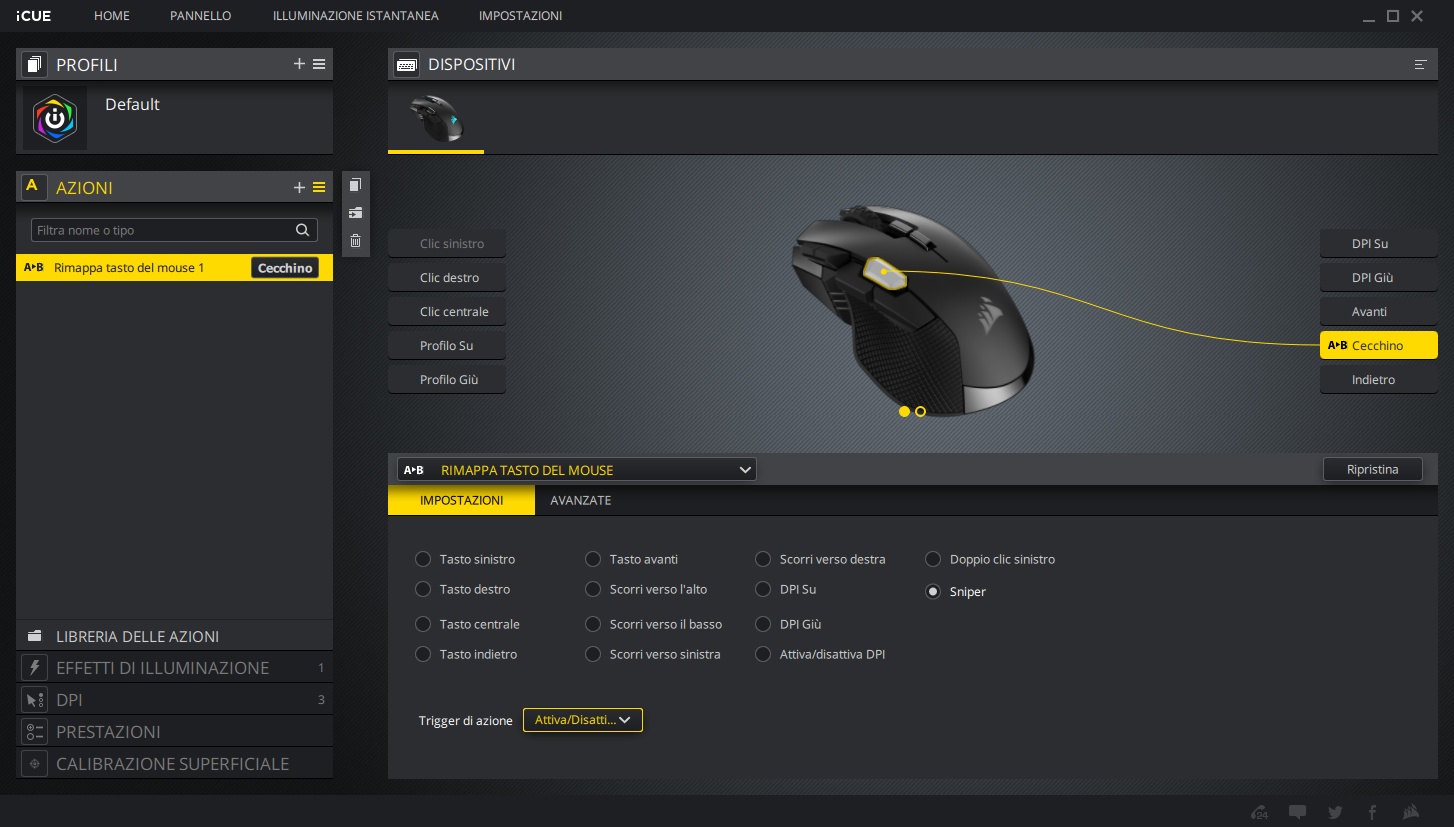The width and height of the screenshot is (1454, 827).
Task: Switch to first mouse view dot
Action: [x=904, y=411]
